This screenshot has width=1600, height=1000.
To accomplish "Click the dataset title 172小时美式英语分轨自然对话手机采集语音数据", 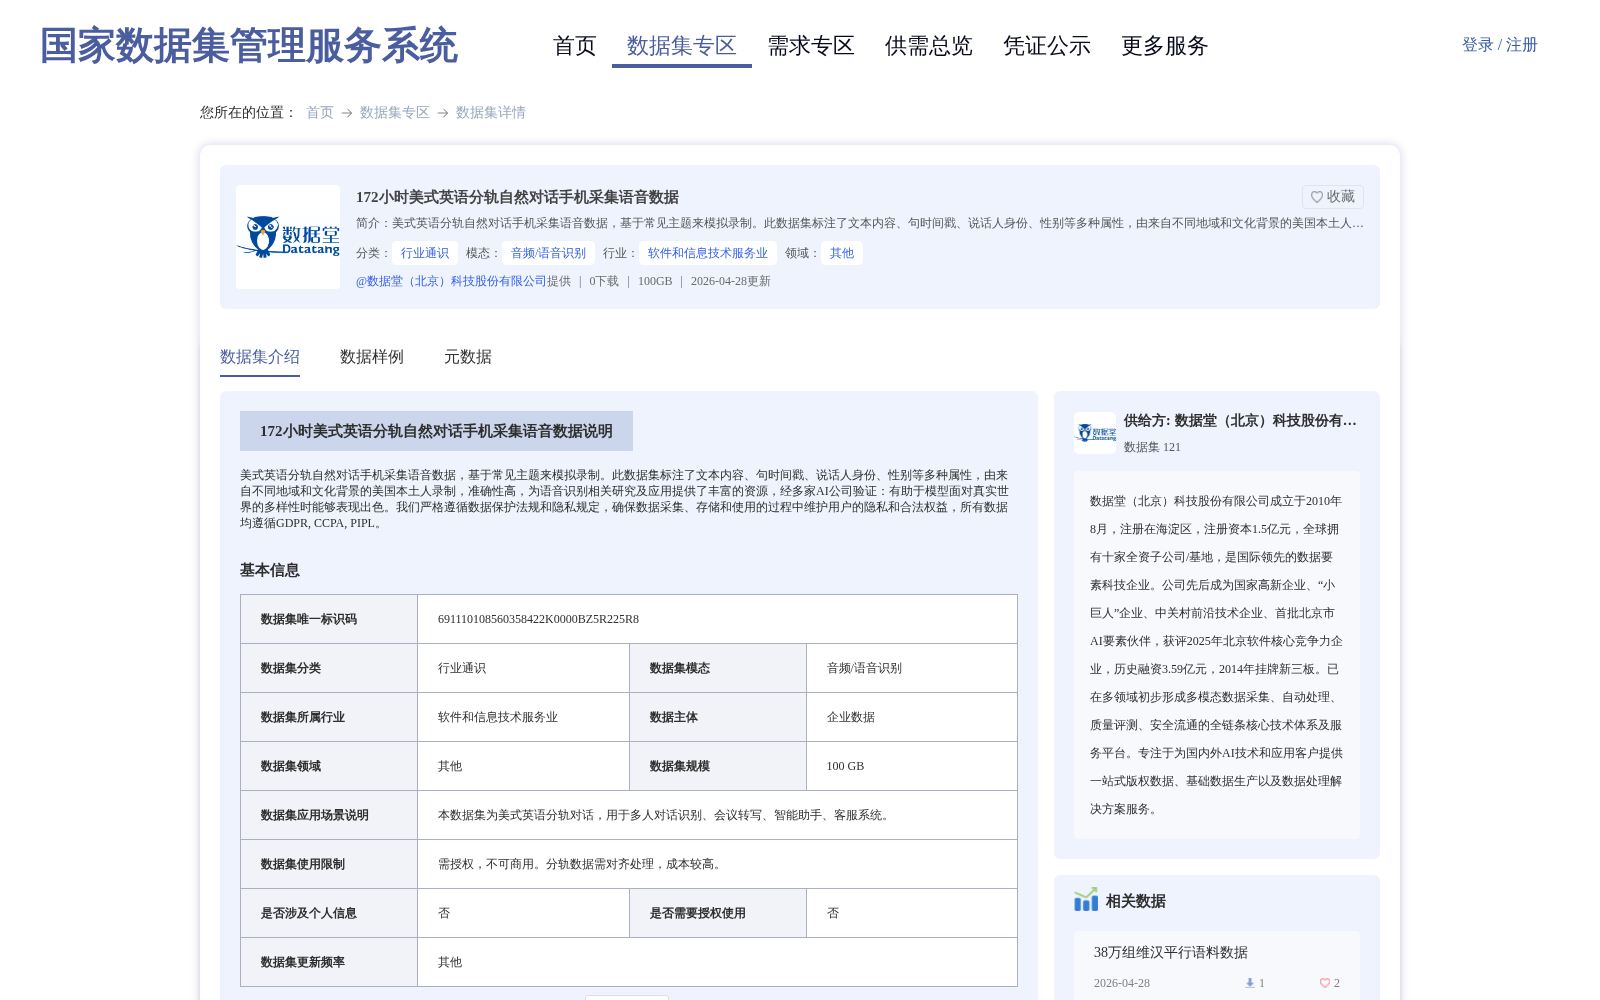I will tap(517, 197).
